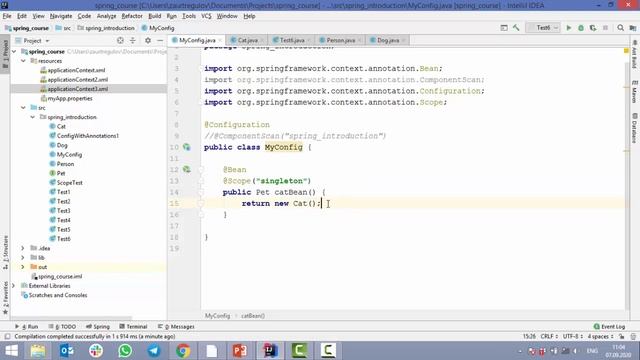Click the bean gutter icon on line 12
Image resolution: width=640 pixels, height=360 pixels.
click(187, 169)
